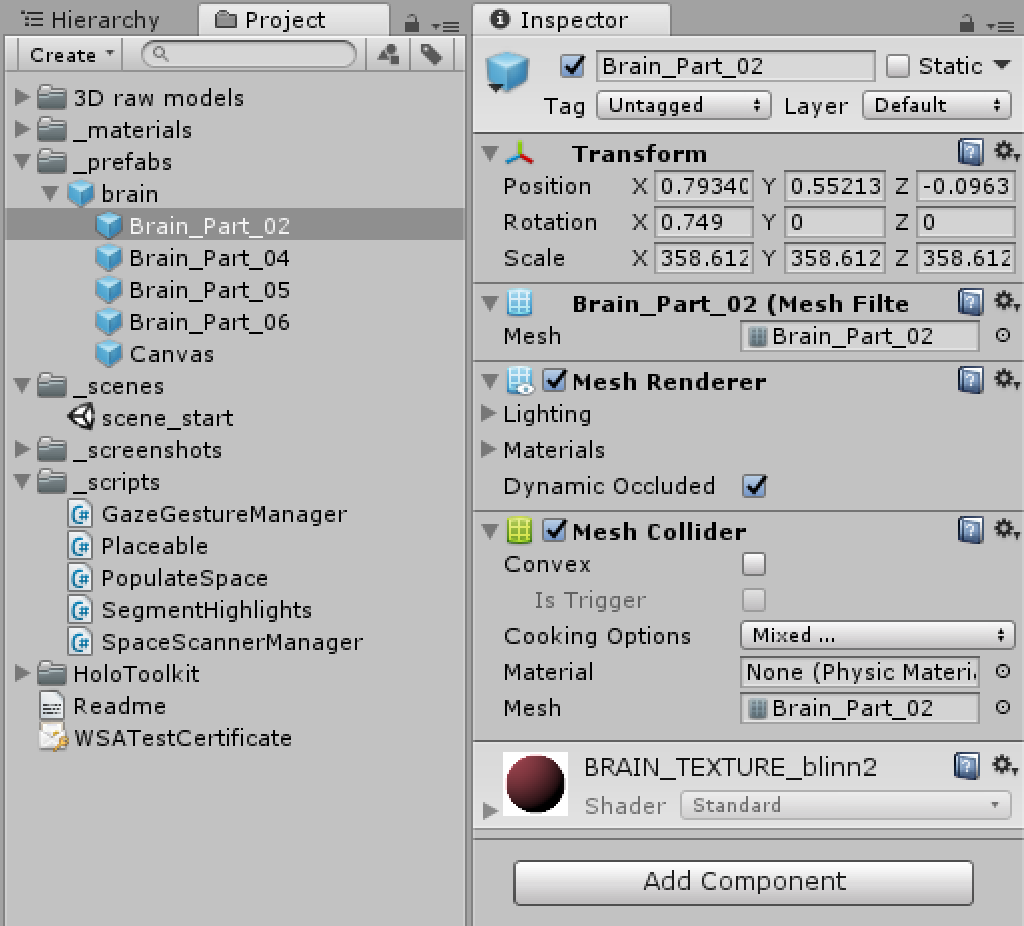
Task: Open the Tag dropdown showing Untagged
Action: (683, 105)
